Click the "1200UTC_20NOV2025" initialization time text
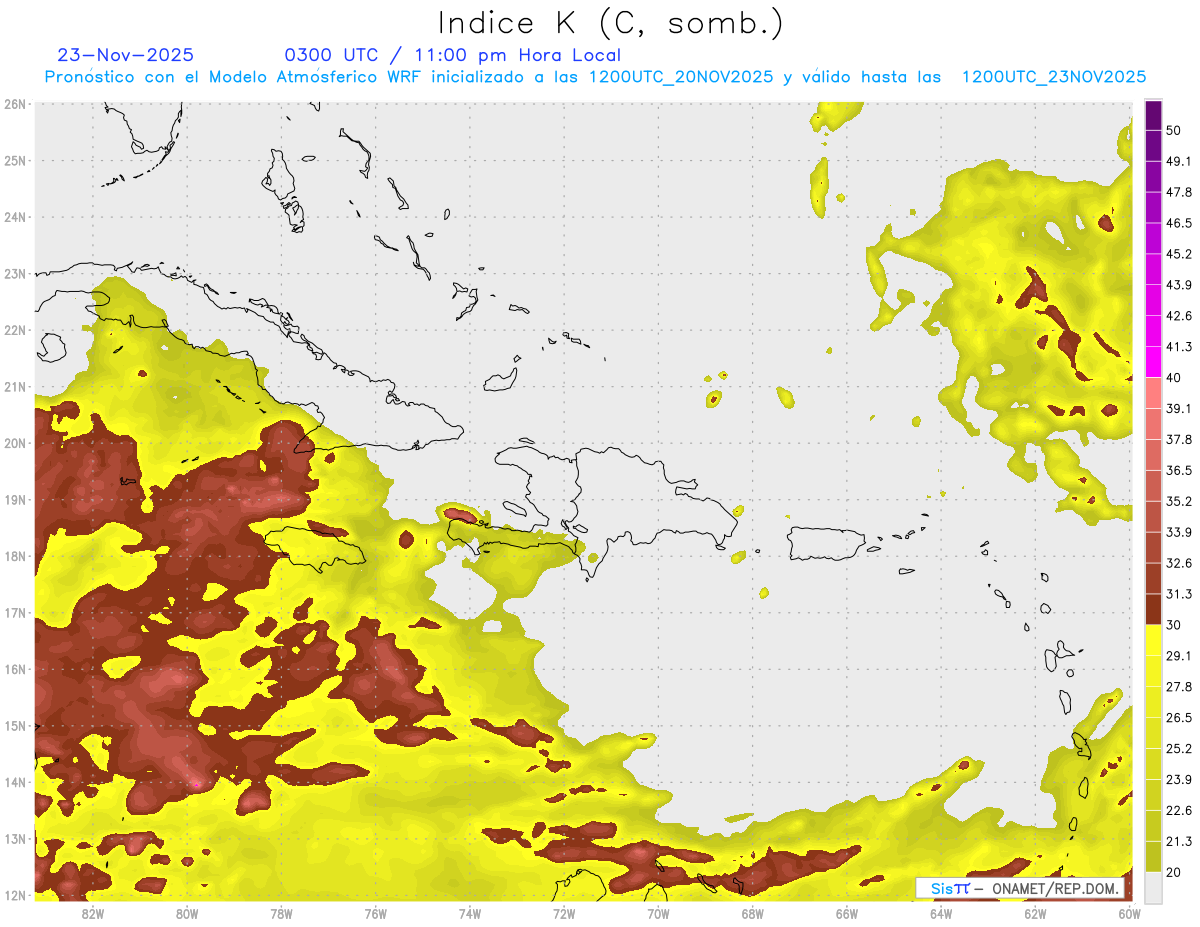The width and height of the screenshot is (1200, 927). [x=681, y=77]
